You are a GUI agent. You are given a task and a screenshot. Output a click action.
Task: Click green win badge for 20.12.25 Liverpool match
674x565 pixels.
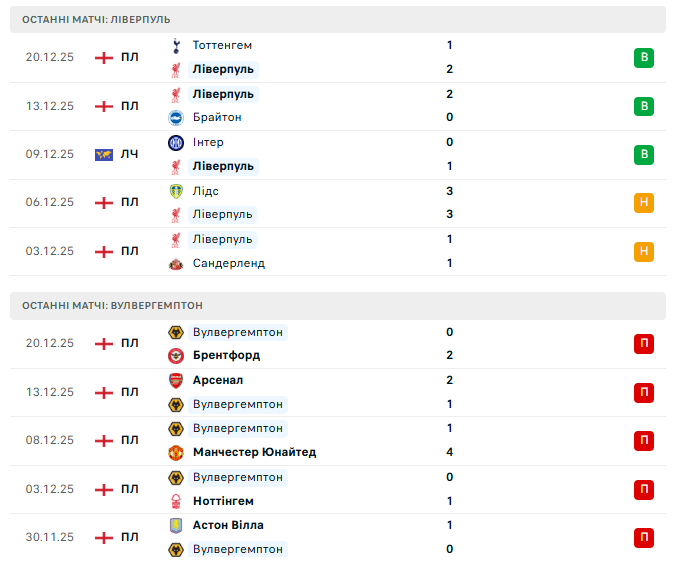(x=644, y=57)
